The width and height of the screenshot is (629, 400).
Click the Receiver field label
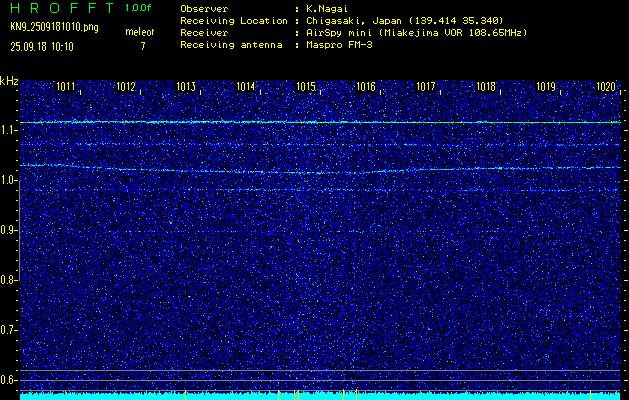click(x=204, y=33)
